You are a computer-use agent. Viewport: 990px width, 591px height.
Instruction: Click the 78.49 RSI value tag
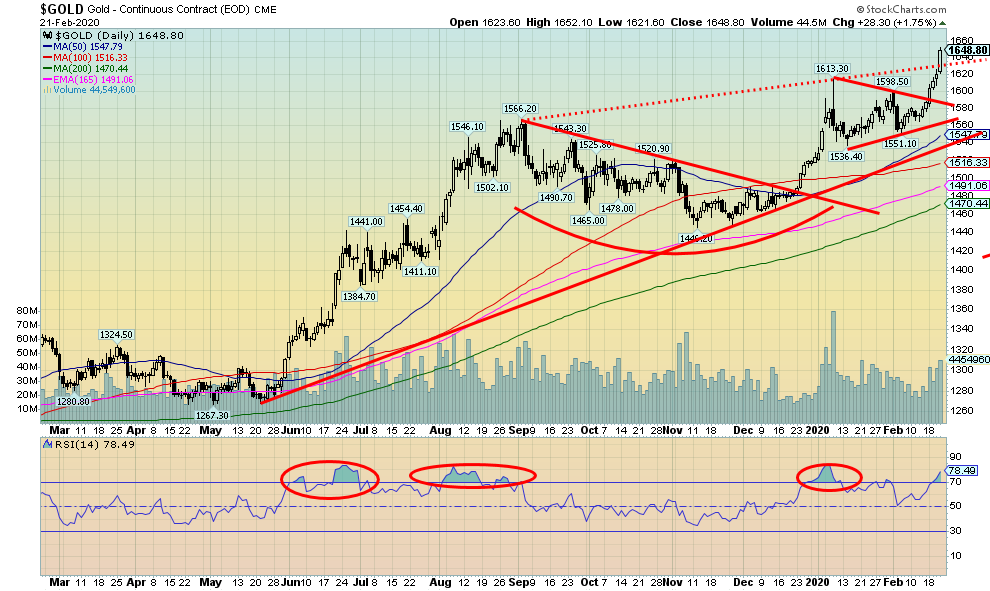[966, 469]
